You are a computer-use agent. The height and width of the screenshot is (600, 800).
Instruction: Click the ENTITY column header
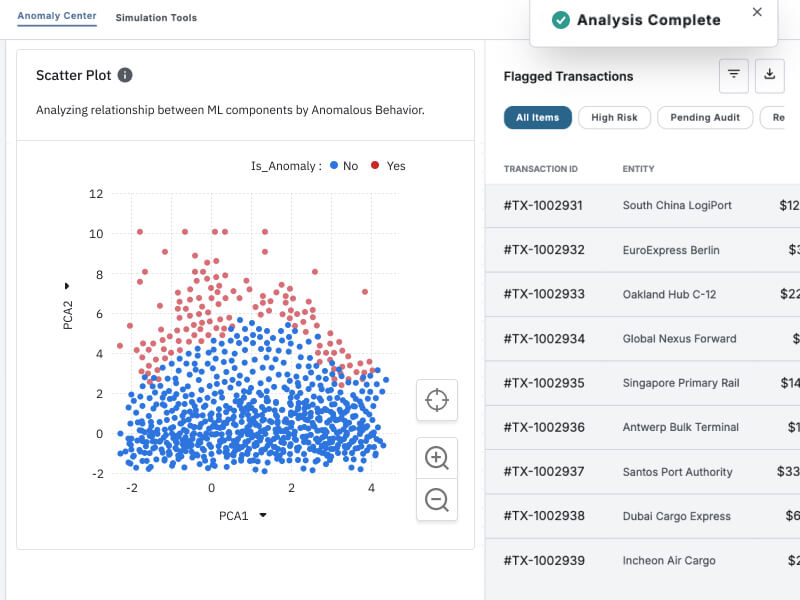[x=638, y=169]
